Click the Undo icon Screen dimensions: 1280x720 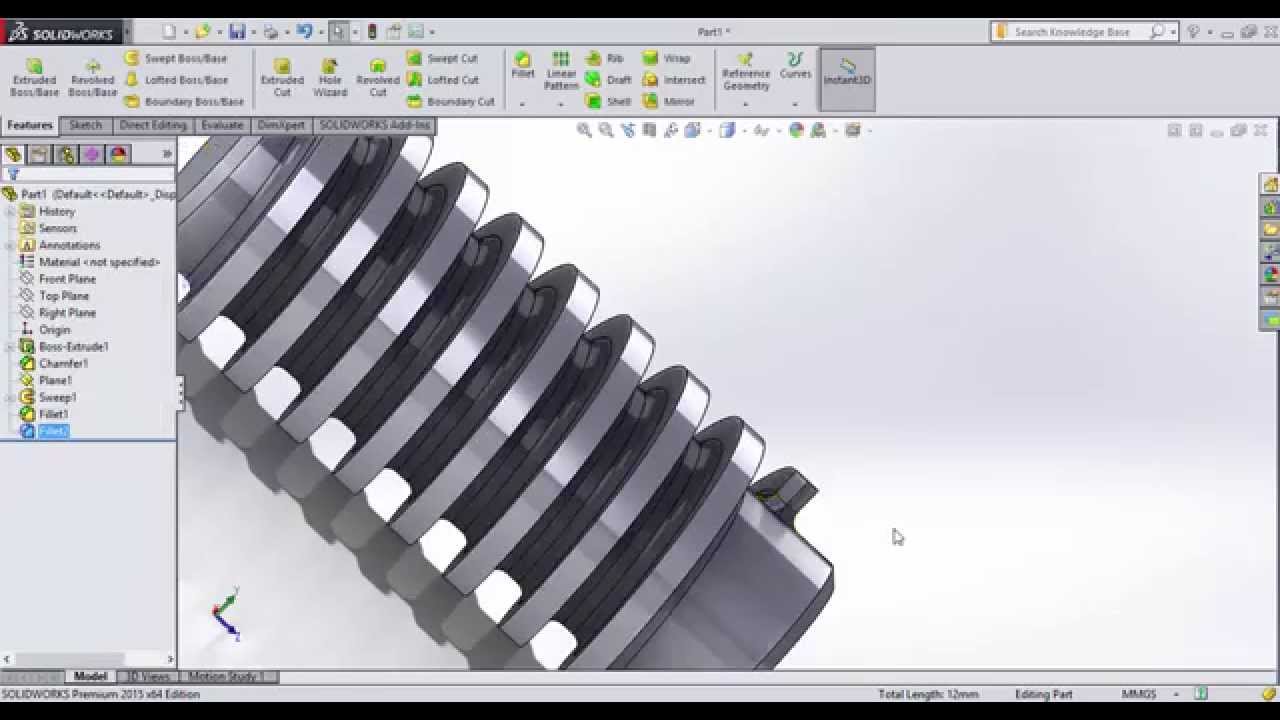(304, 32)
